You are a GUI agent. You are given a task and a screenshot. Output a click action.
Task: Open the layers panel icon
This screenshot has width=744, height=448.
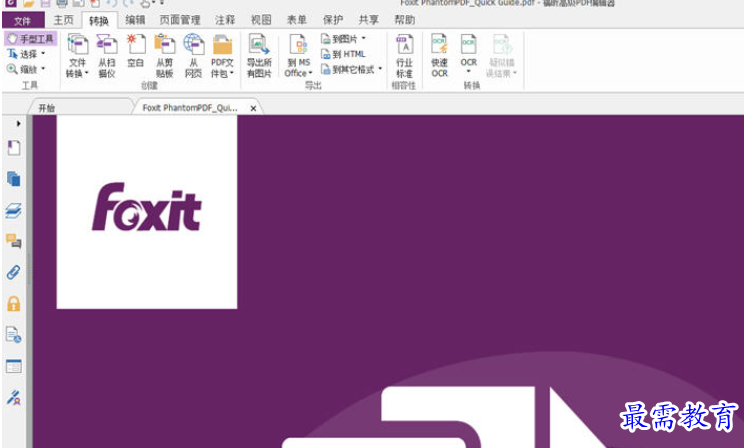click(x=14, y=210)
